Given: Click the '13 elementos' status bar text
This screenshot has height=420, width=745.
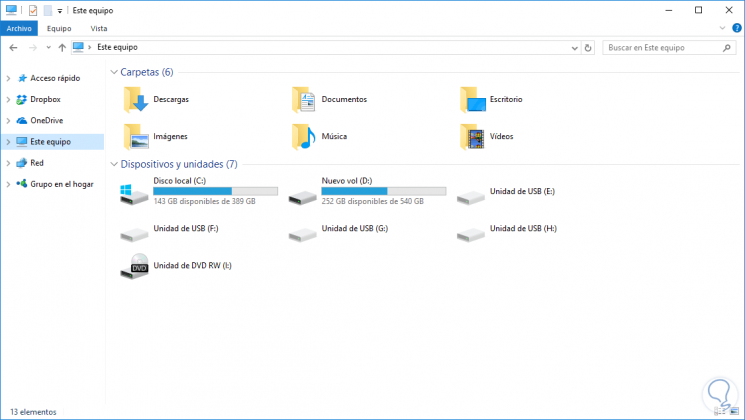Looking at the screenshot, I should click(x=33, y=412).
